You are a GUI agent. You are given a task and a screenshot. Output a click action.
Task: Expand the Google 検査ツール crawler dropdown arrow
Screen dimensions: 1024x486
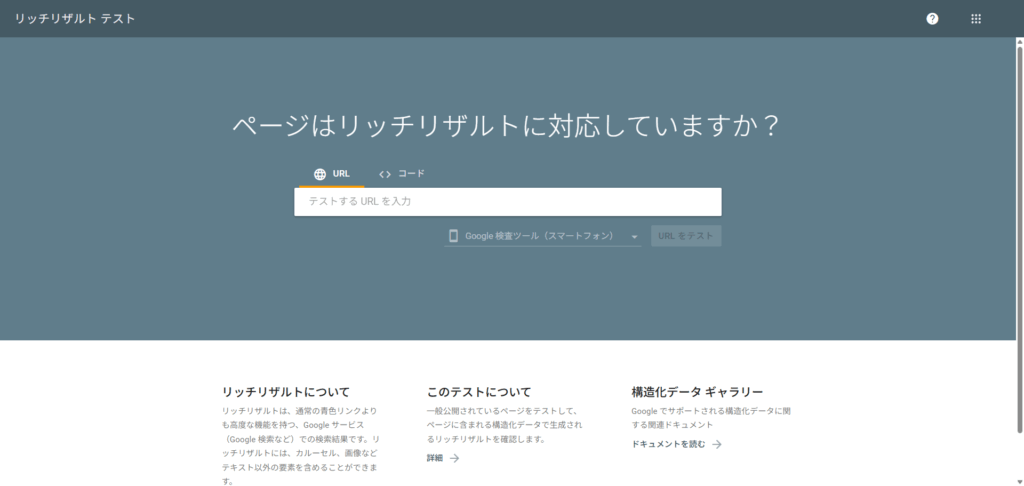[x=633, y=236]
